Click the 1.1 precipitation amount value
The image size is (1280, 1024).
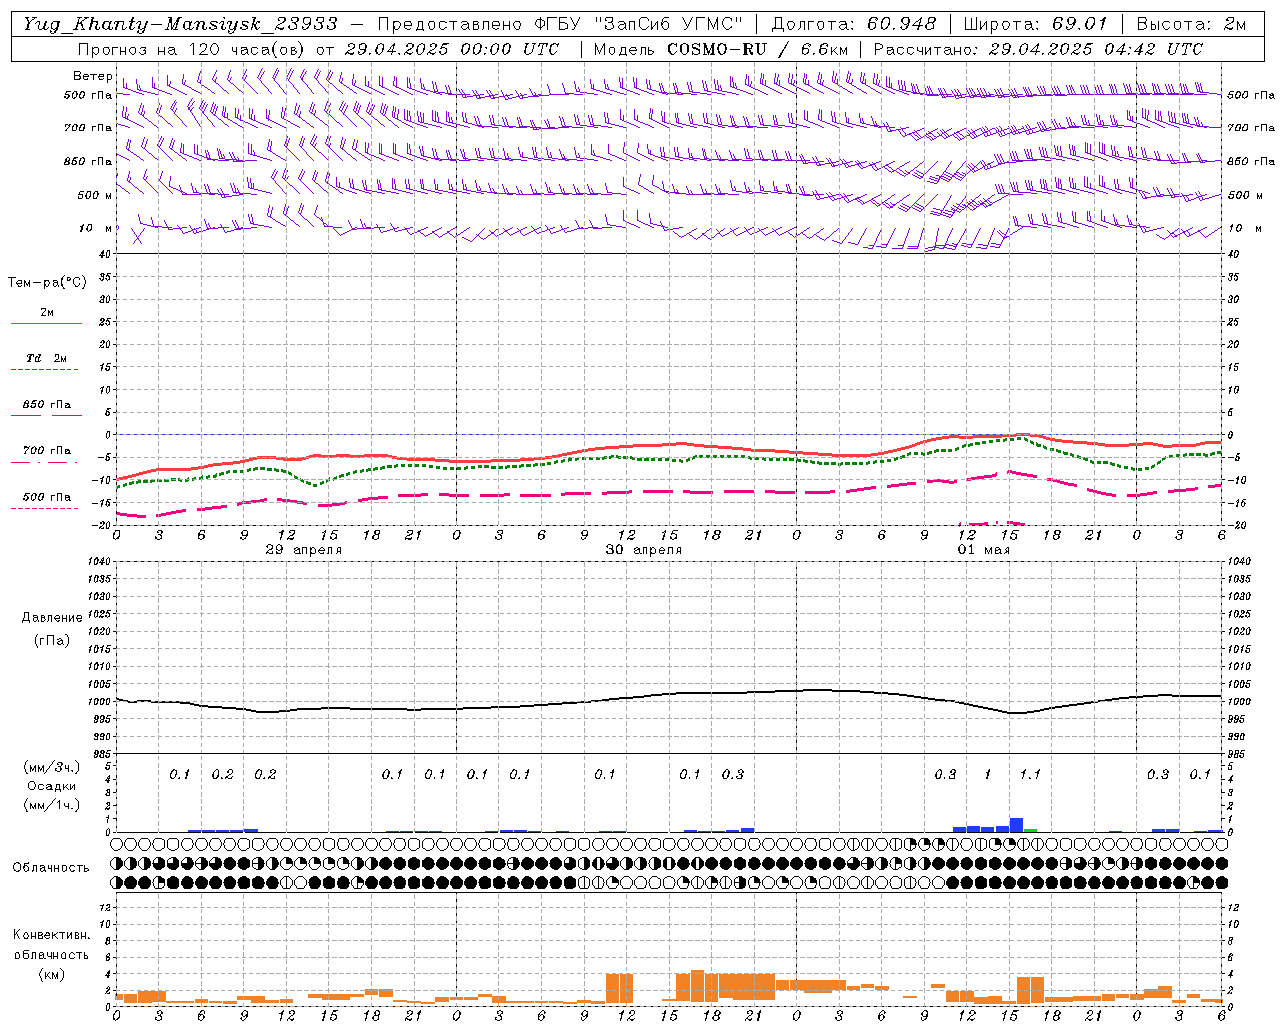pos(1030,775)
